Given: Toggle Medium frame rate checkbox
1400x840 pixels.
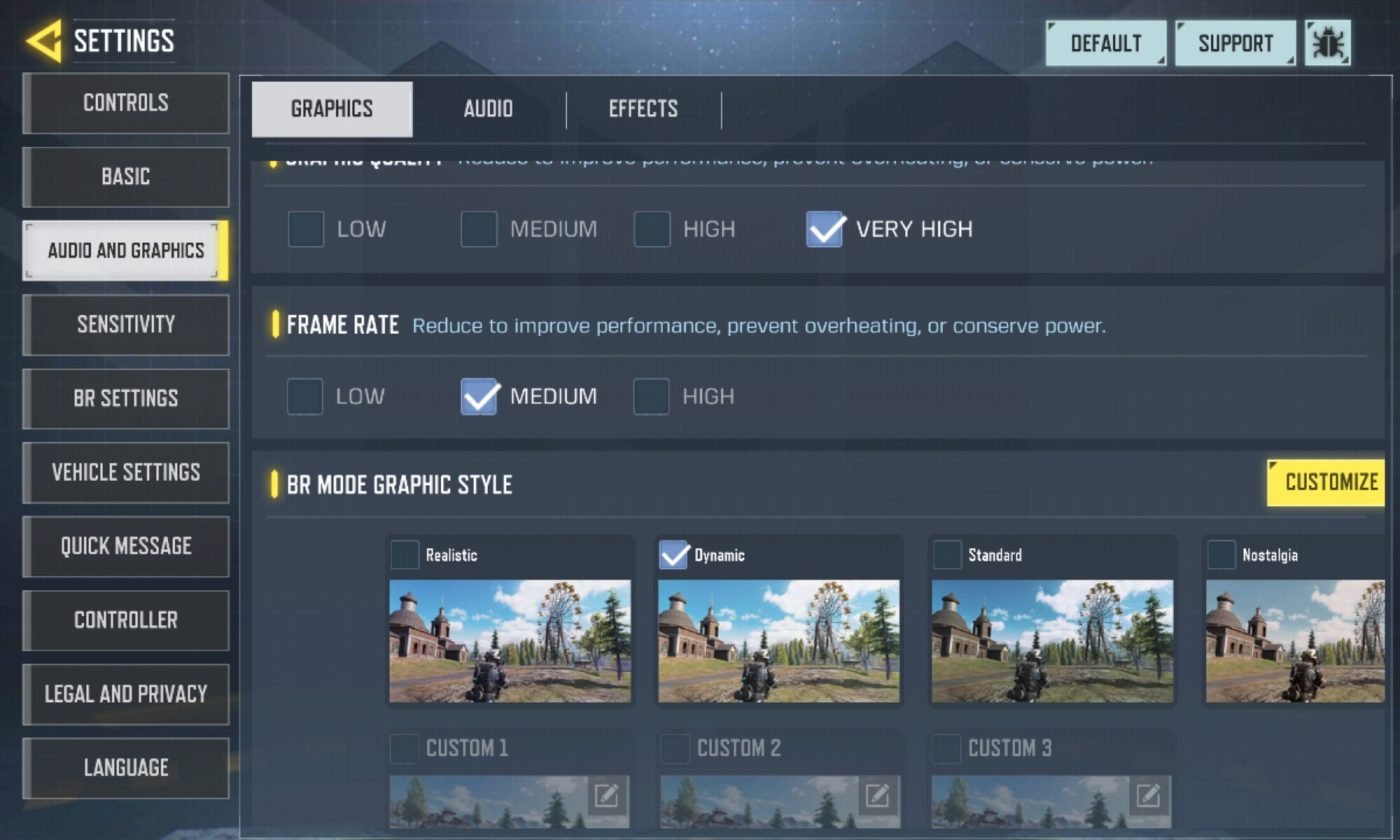Looking at the screenshot, I should tap(480, 396).
